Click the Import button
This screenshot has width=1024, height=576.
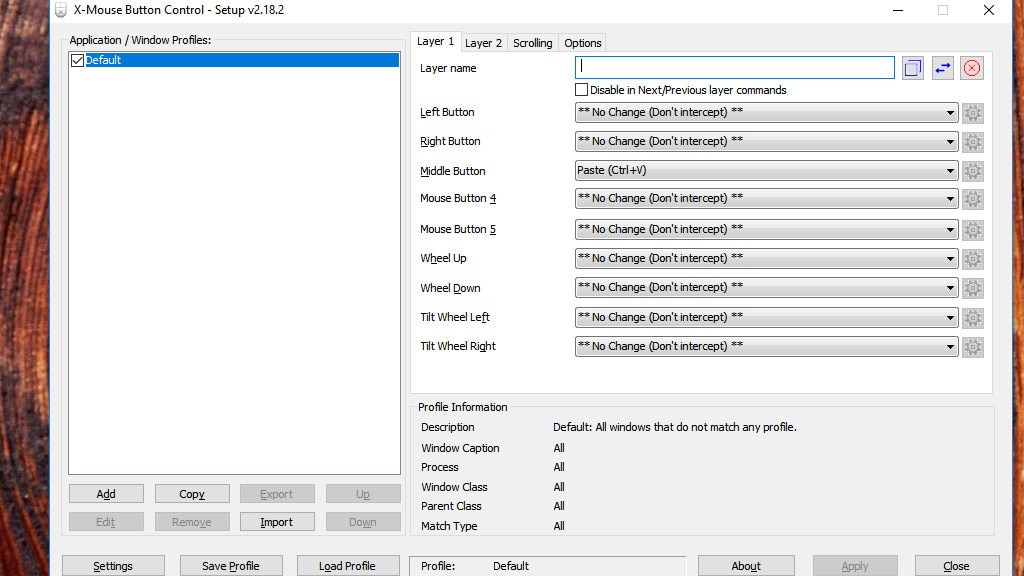277,522
